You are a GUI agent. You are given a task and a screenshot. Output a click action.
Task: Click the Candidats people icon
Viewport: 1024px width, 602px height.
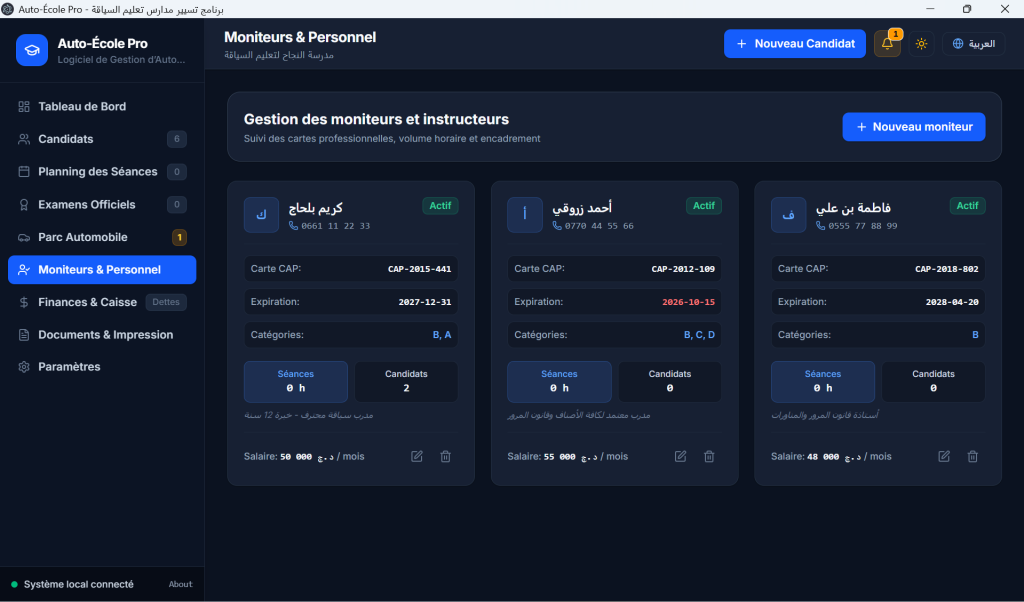pos(24,139)
